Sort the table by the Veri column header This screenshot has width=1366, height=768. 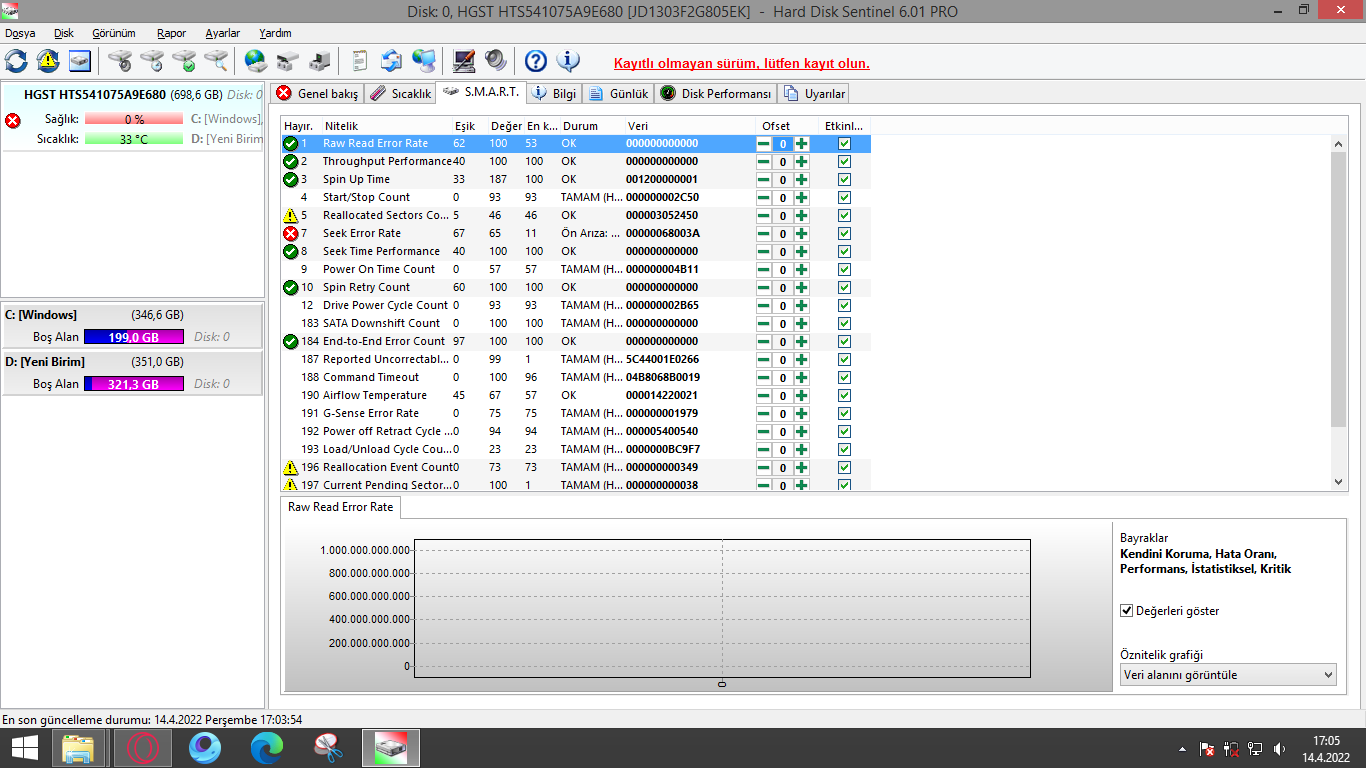(690, 126)
